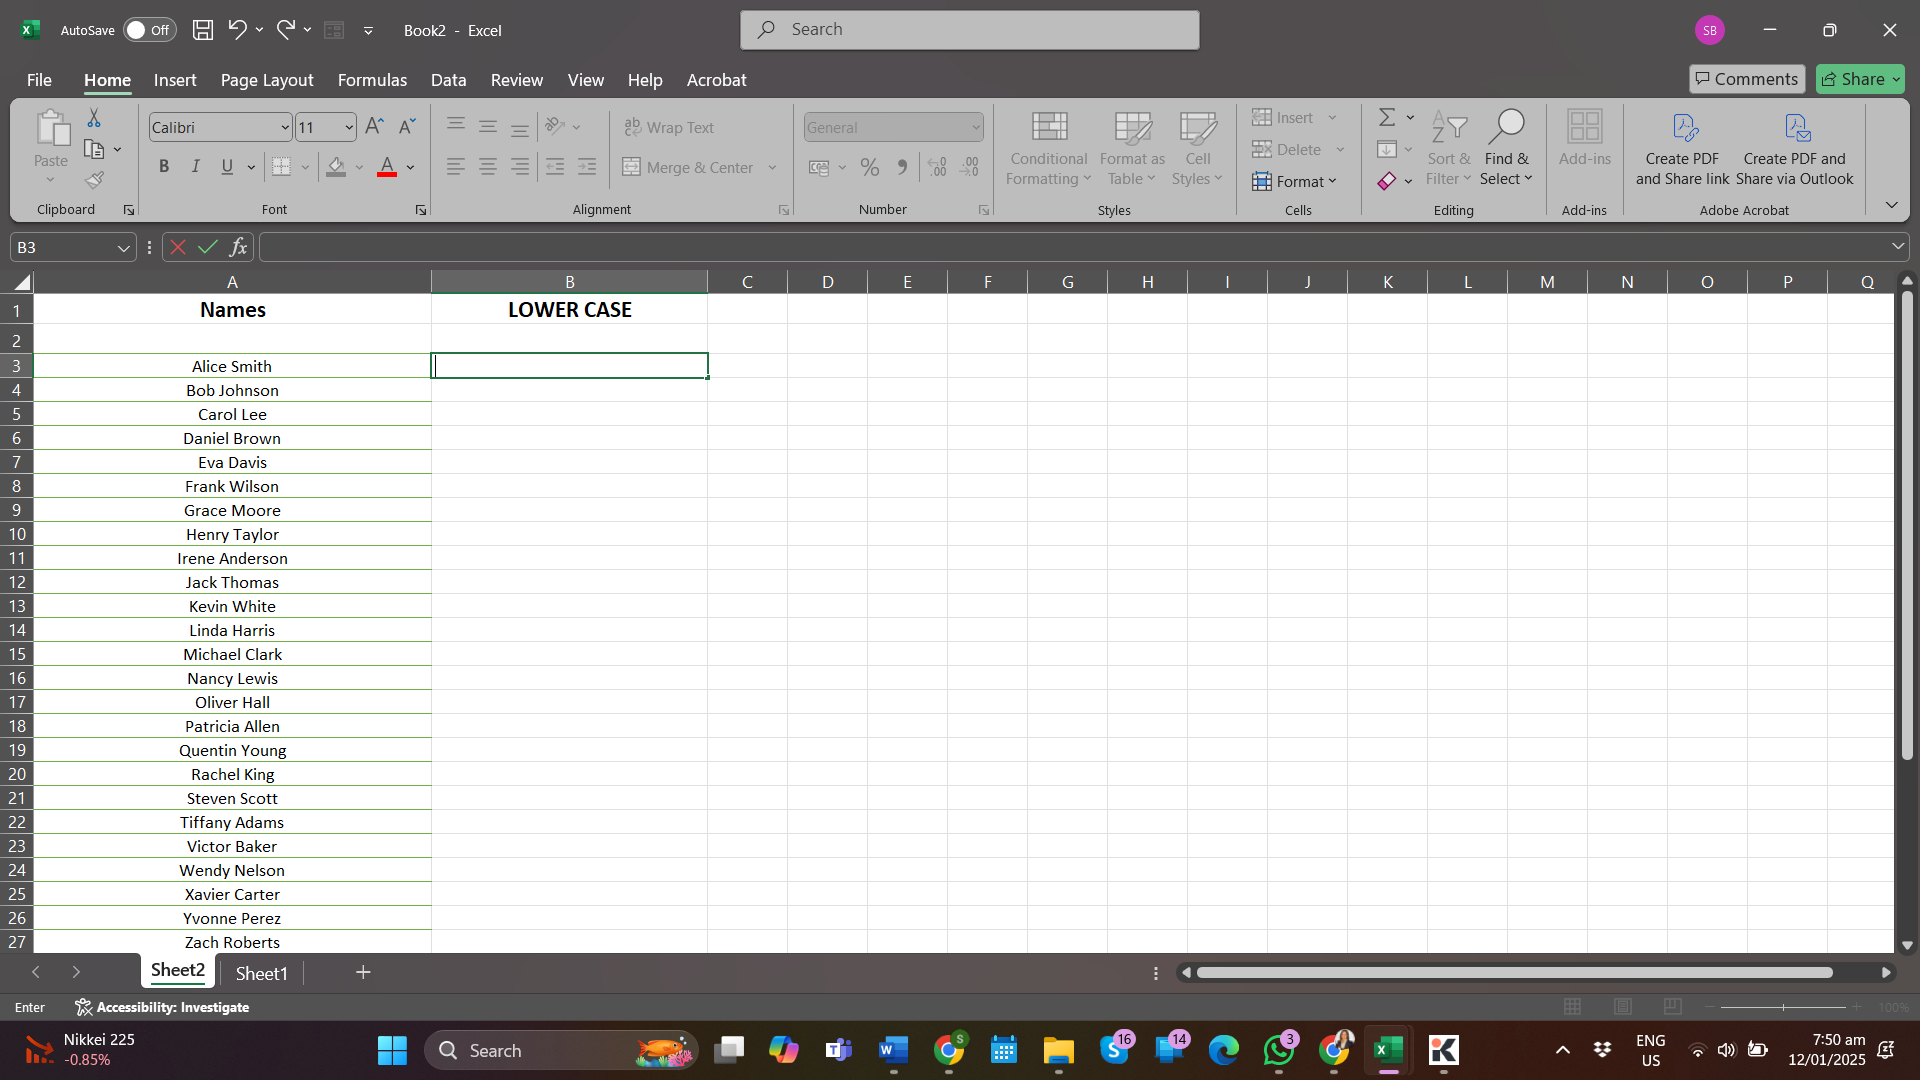Screen dimensions: 1920x1080
Task: Open the font name Calibri dropdown
Action: click(x=284, y=127)
